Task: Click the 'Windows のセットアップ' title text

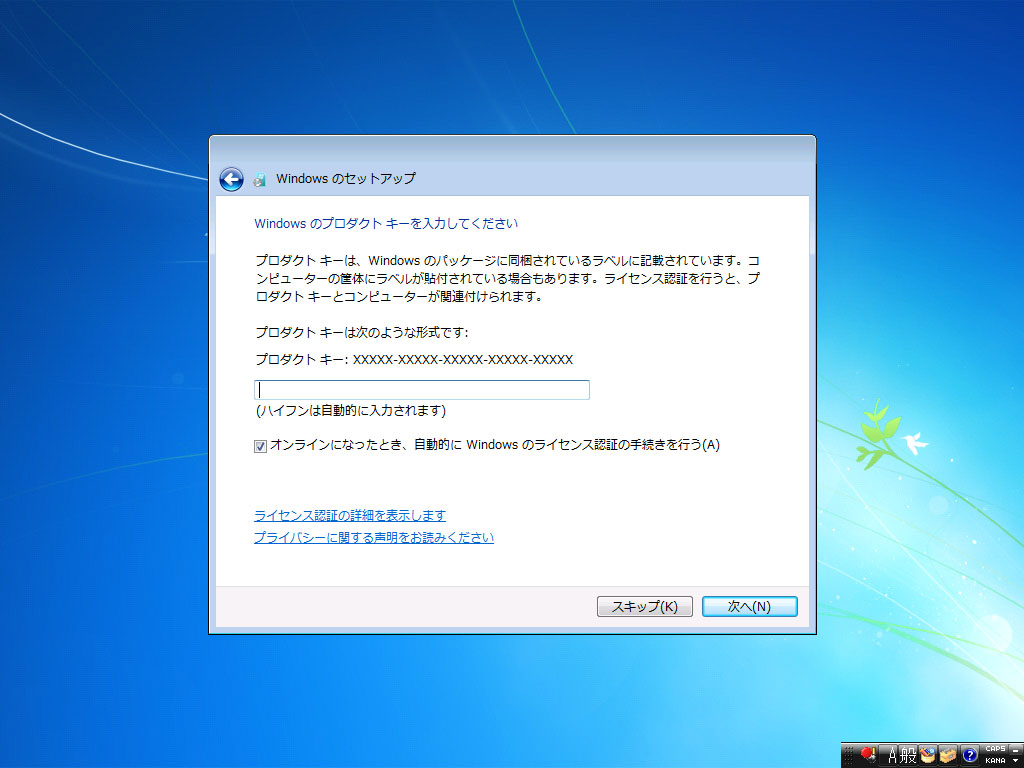Action: (x=345, y=179)
